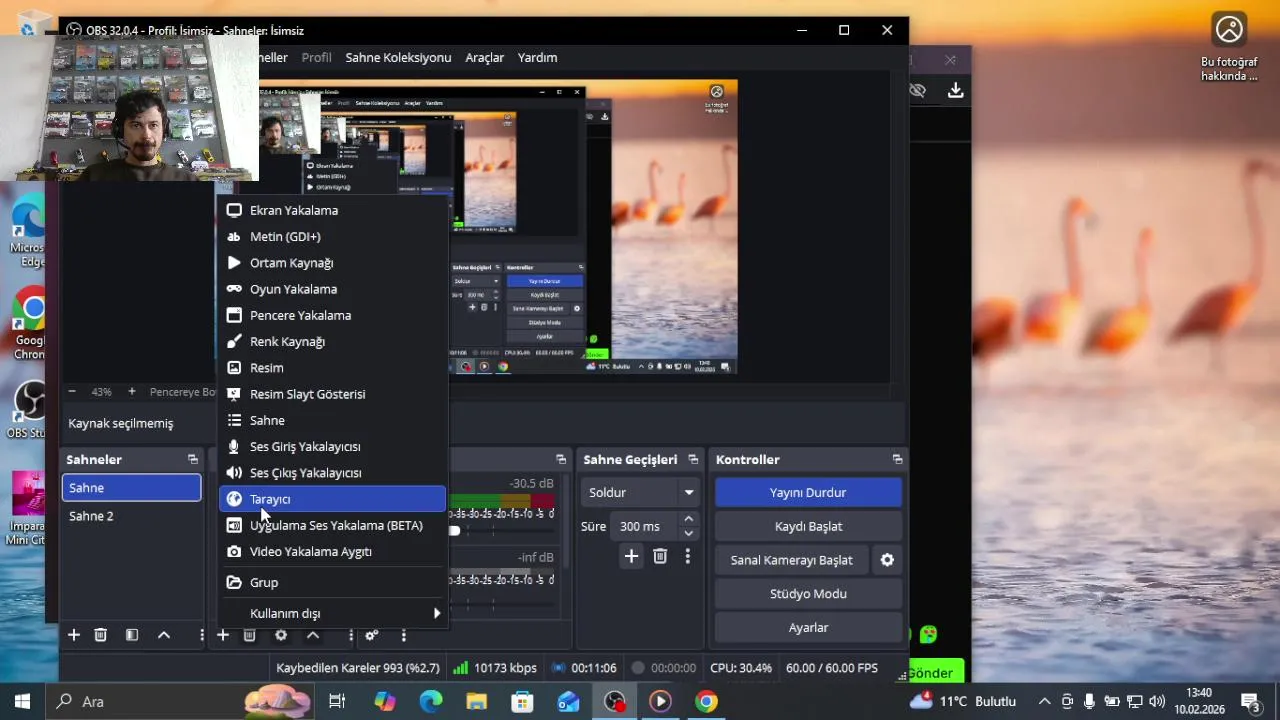Select Ekran Yakalama source from the menu
The width and height of the screenshot is (1280, 720).
tap(333, 210)
